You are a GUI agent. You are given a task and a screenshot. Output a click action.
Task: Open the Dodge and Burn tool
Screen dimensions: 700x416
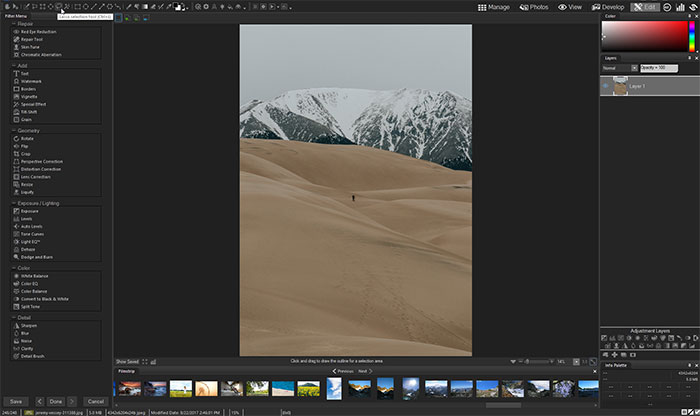[33, 257]
